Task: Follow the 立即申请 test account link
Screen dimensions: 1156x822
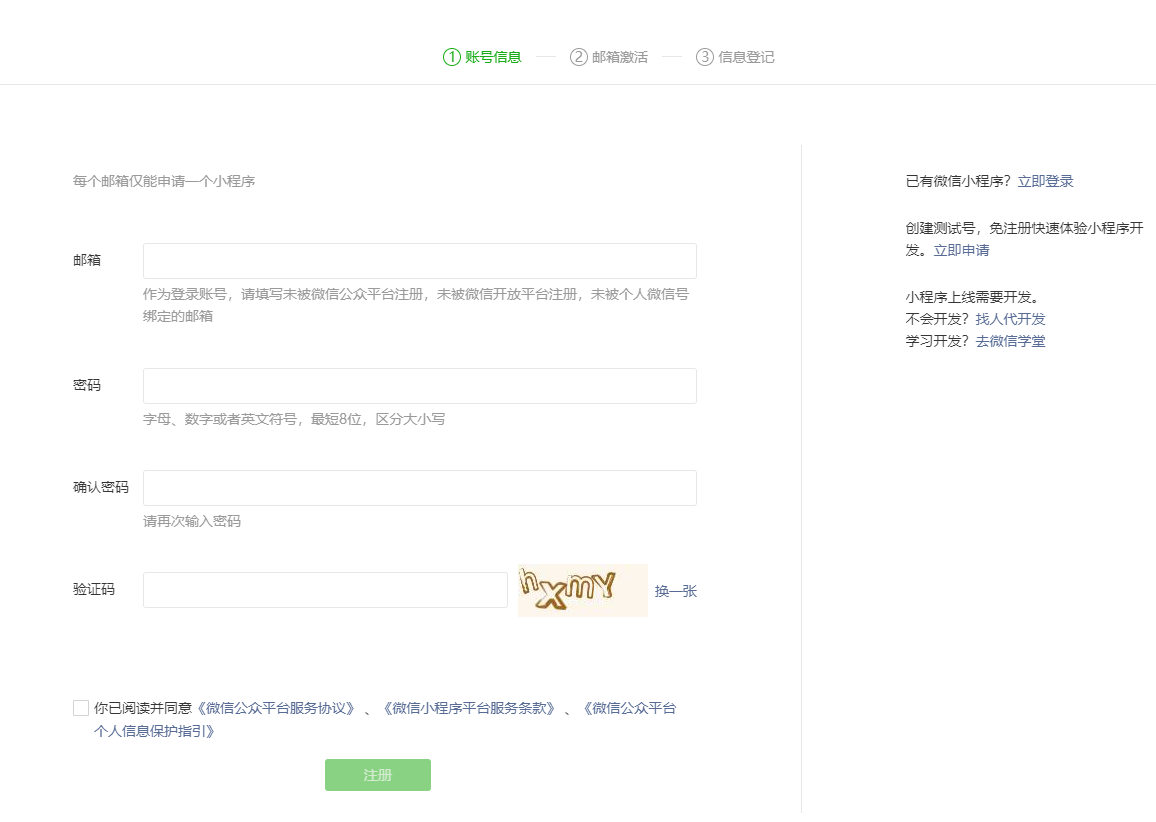Action: pos(961,251)
